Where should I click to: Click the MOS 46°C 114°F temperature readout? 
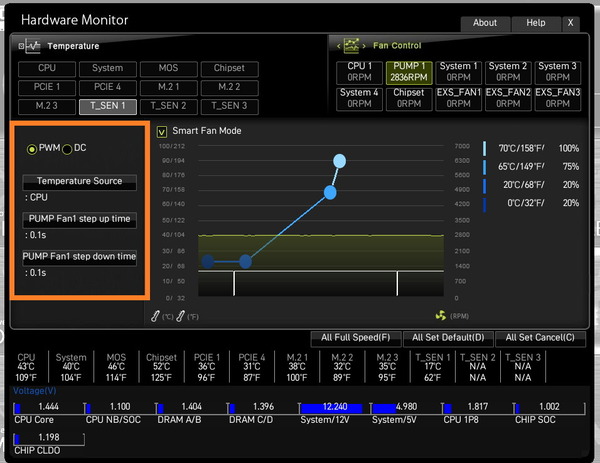[x=116, y=368]
